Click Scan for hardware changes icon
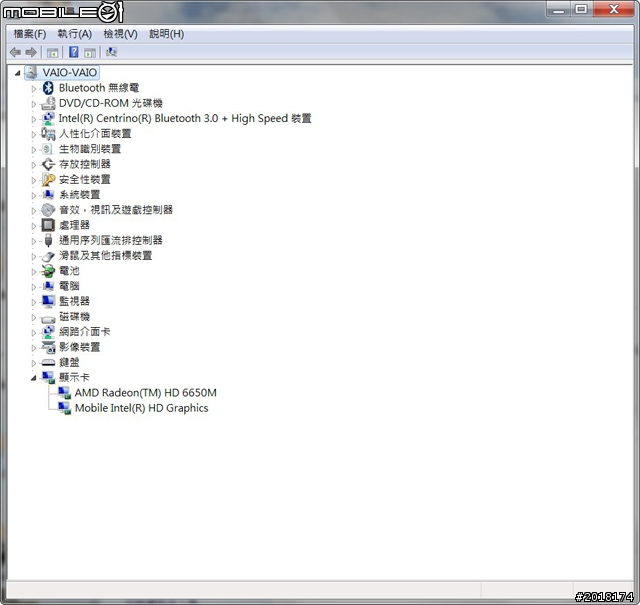This screenshot has height=605, width=640. coord(111,52)
